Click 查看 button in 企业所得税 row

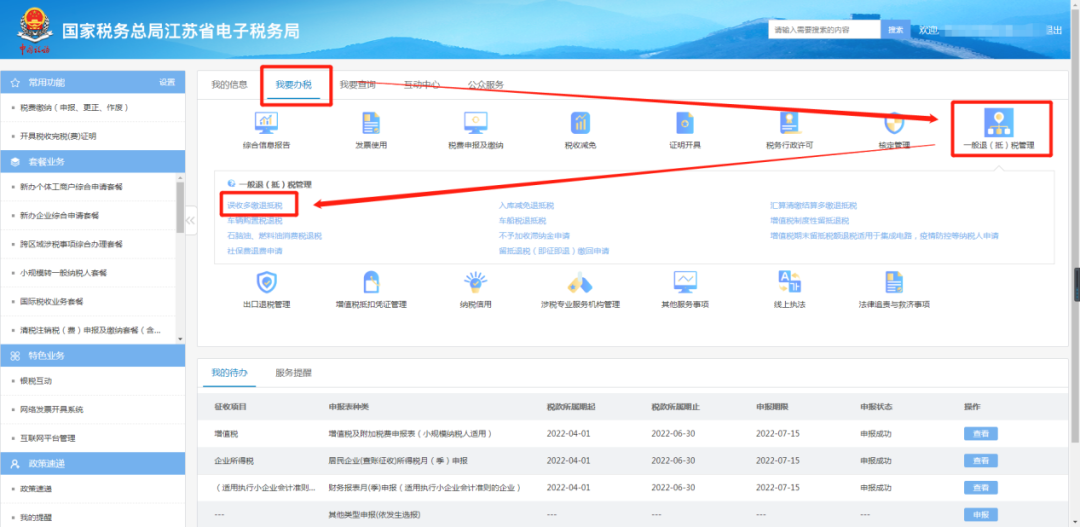click(x=981, y=461)
